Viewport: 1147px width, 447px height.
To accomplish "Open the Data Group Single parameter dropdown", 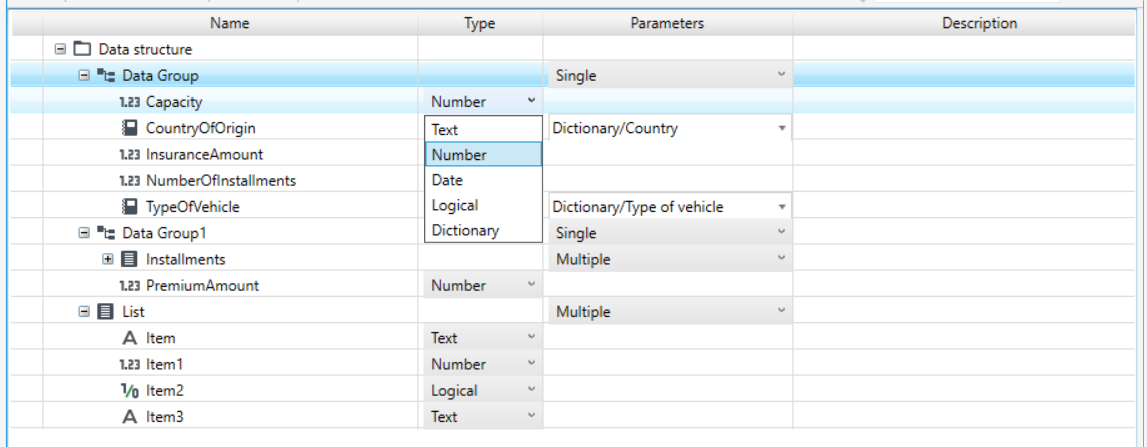I will coord(669,75).
